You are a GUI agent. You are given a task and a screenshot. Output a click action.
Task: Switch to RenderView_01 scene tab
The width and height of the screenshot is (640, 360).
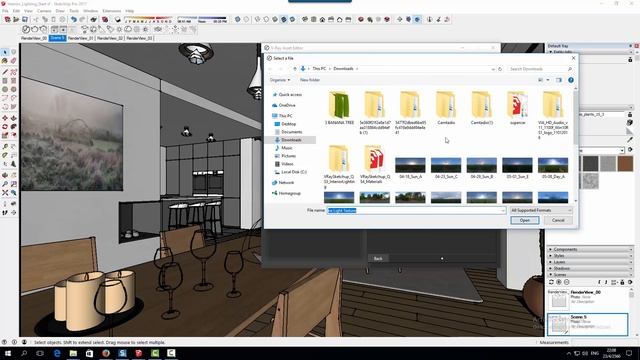(80, 38)
